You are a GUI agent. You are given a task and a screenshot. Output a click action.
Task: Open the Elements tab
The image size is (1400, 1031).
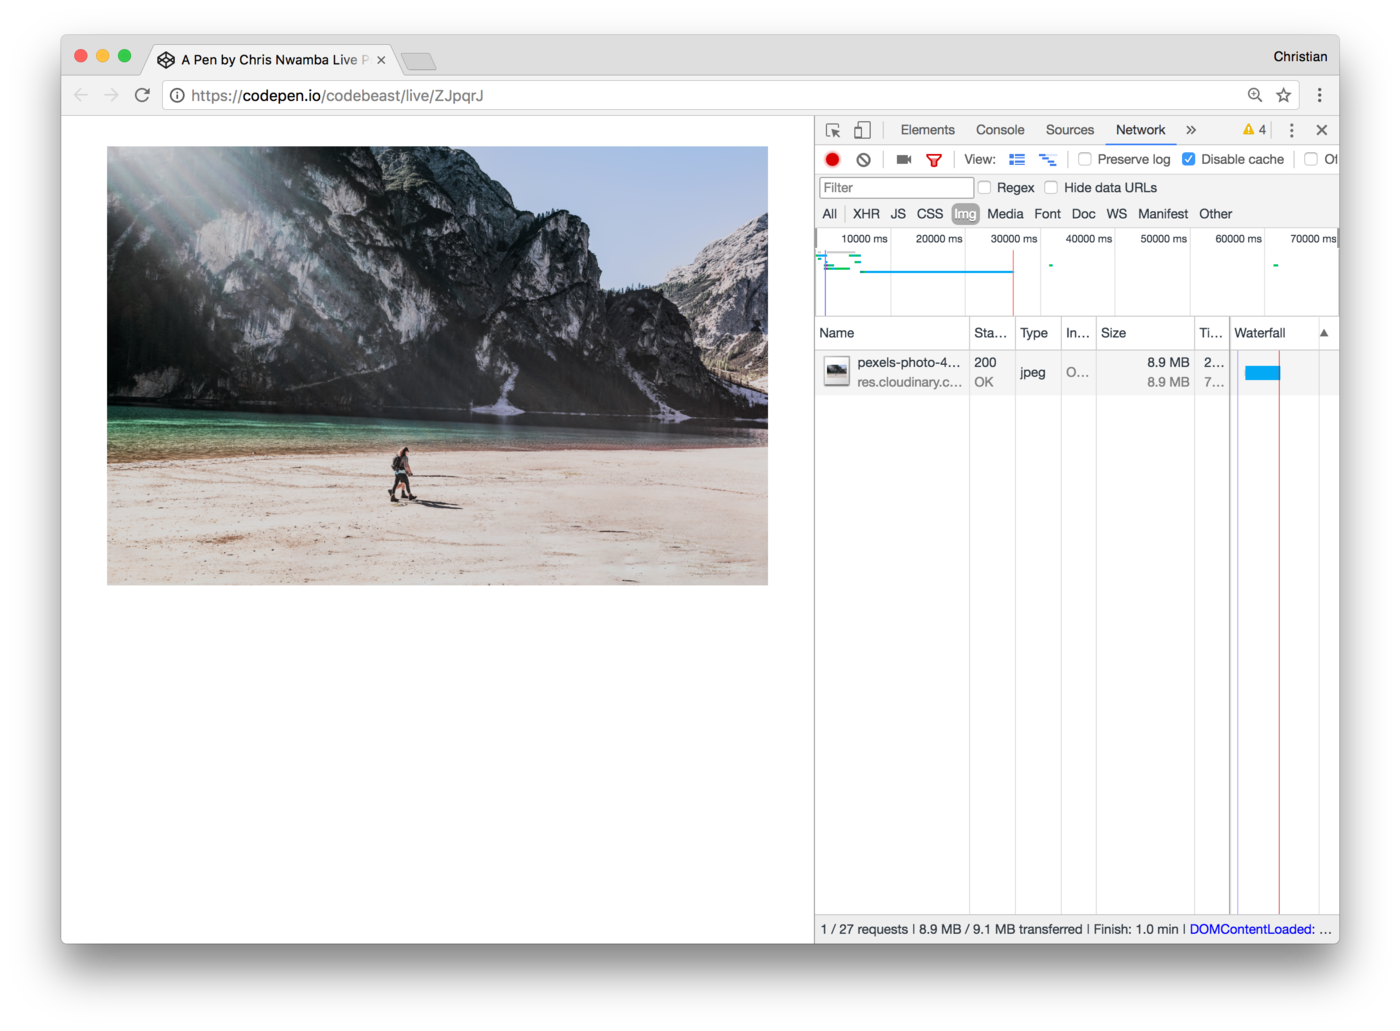pos(927,130)
